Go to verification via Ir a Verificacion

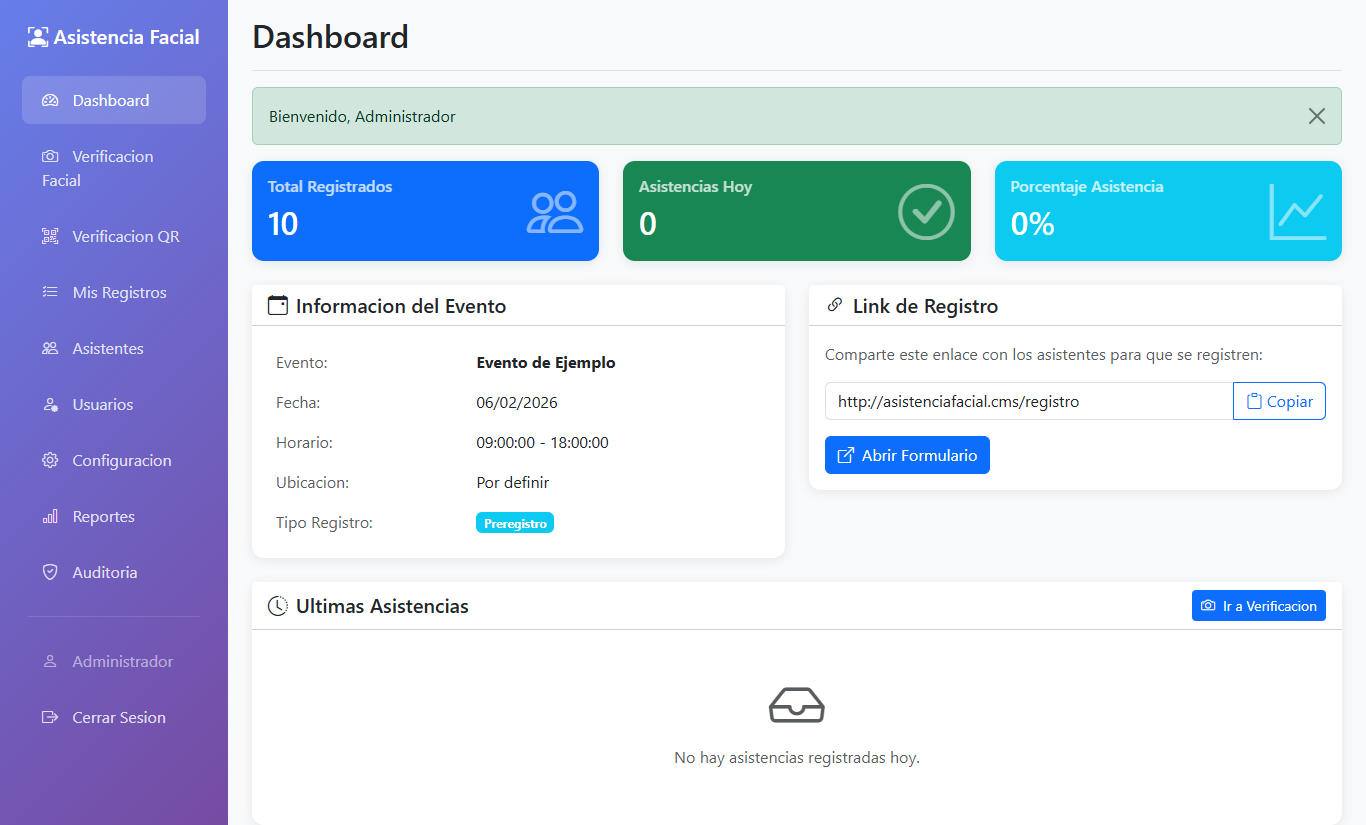coord(1258,606)
